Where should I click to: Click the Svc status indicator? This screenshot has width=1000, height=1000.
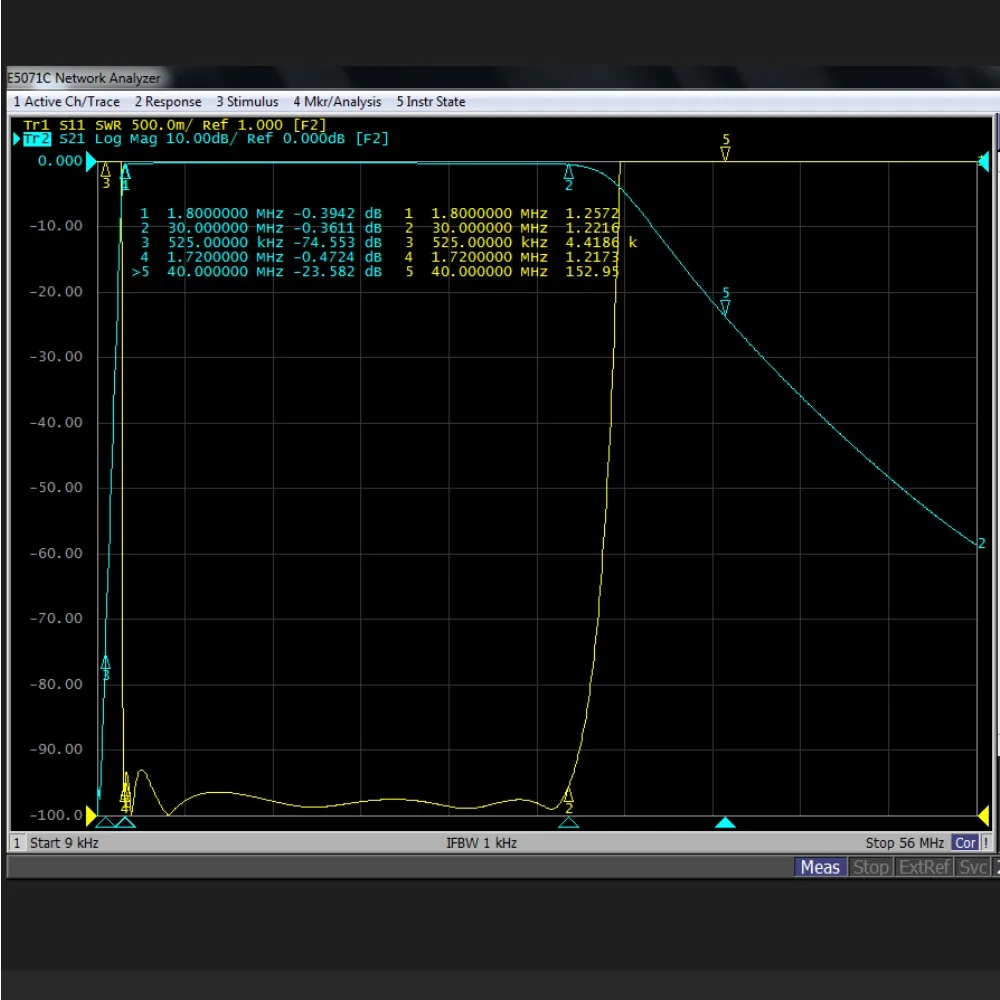click(973, 867)
